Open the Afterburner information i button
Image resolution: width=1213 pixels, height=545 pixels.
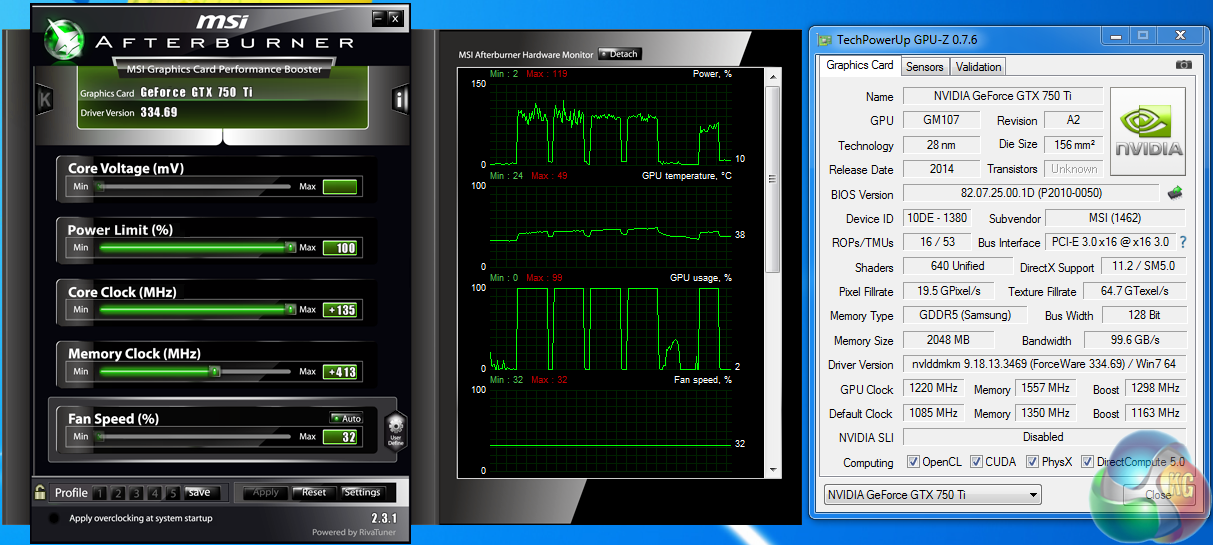tap(401, 100)
